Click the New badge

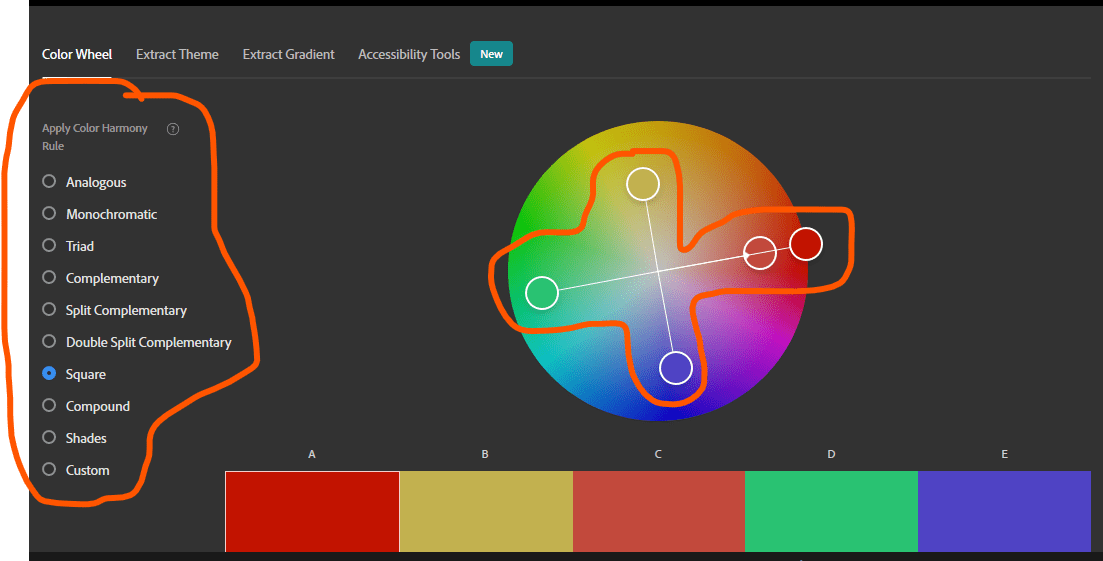click(491, 54)
